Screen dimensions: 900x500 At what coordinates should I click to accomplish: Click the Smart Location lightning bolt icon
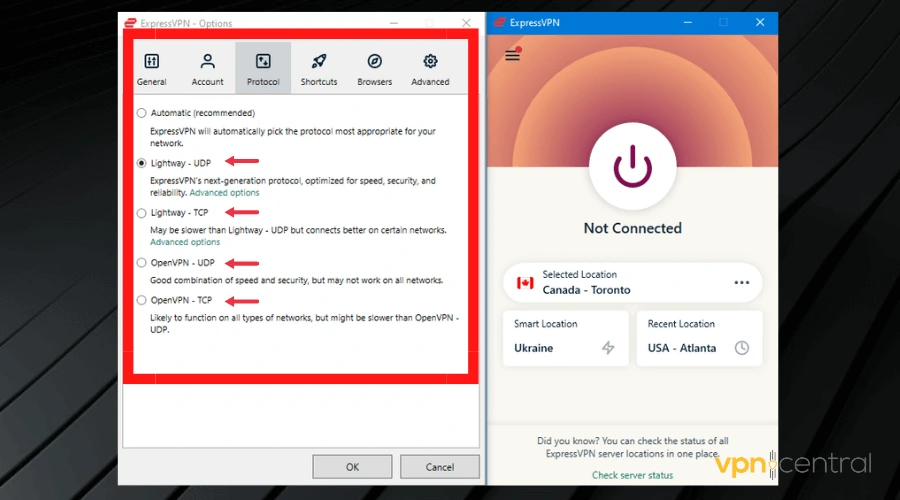608,347
